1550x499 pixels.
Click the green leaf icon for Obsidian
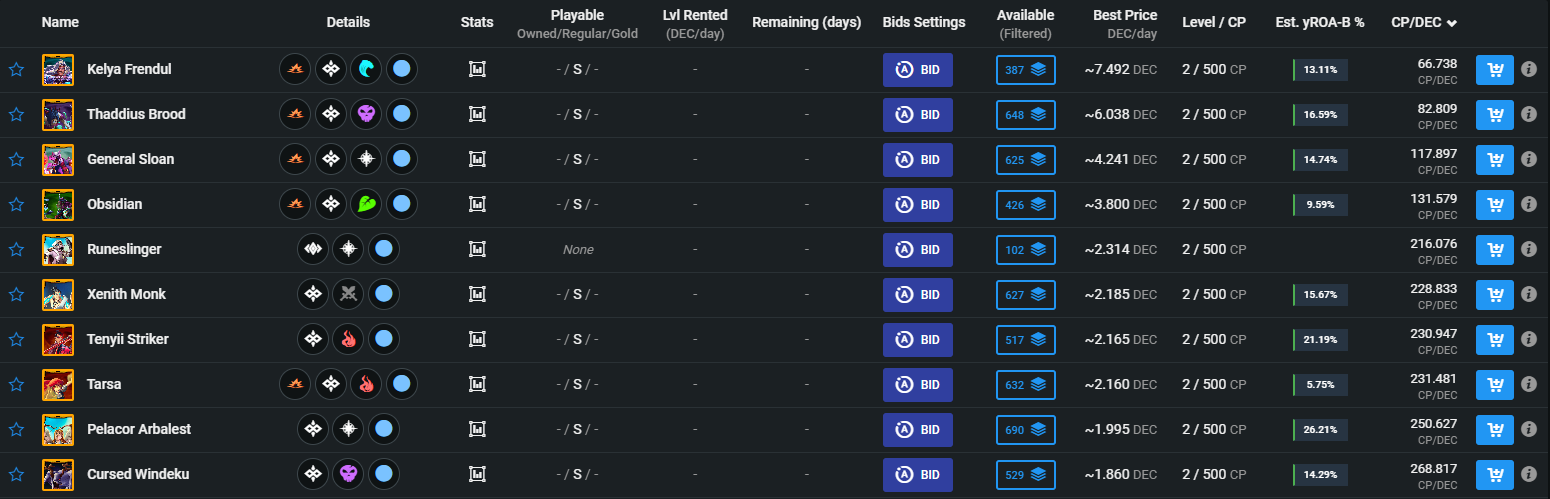366,205
